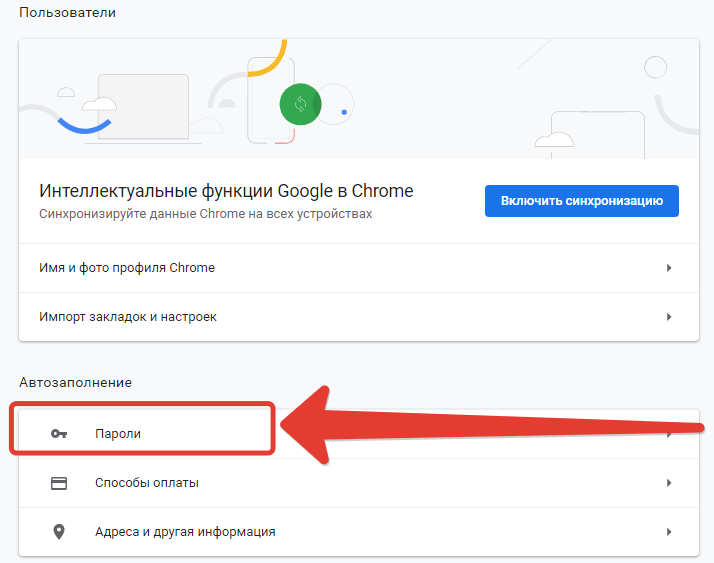Image resolution: width=714 pixels, height=563 pixels.
Task: Click the Синхронизируйте данные Chrome subtitle text
Action: pyautogui.click(x=205, y=214)
